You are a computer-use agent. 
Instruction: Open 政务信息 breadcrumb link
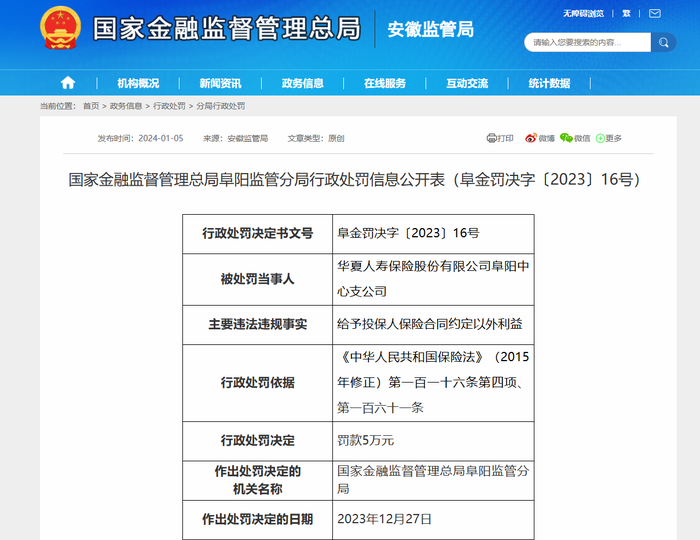[126, 106]
